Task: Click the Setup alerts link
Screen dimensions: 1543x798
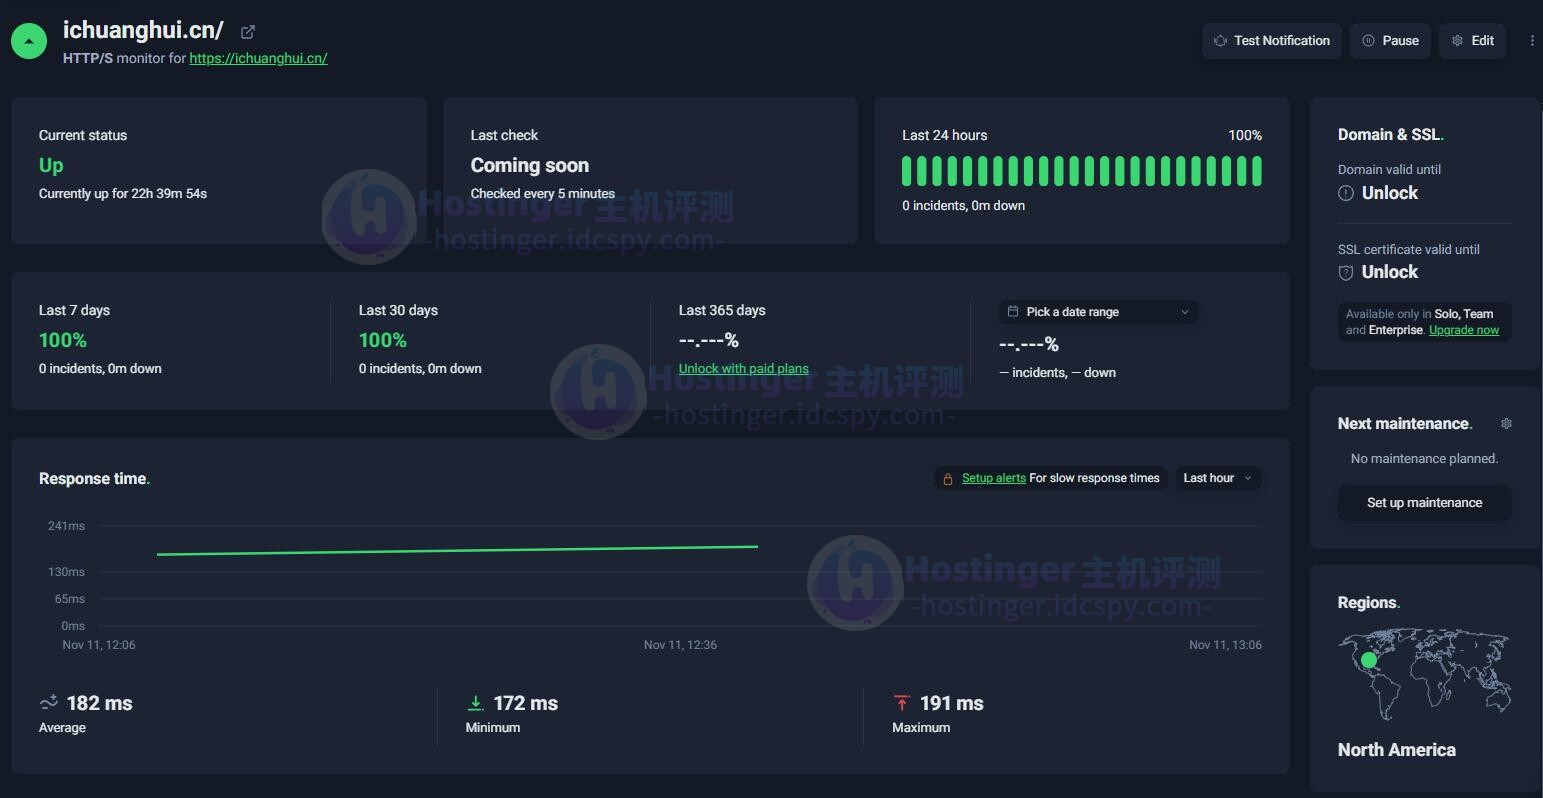Action: click(x=993, y=479)
